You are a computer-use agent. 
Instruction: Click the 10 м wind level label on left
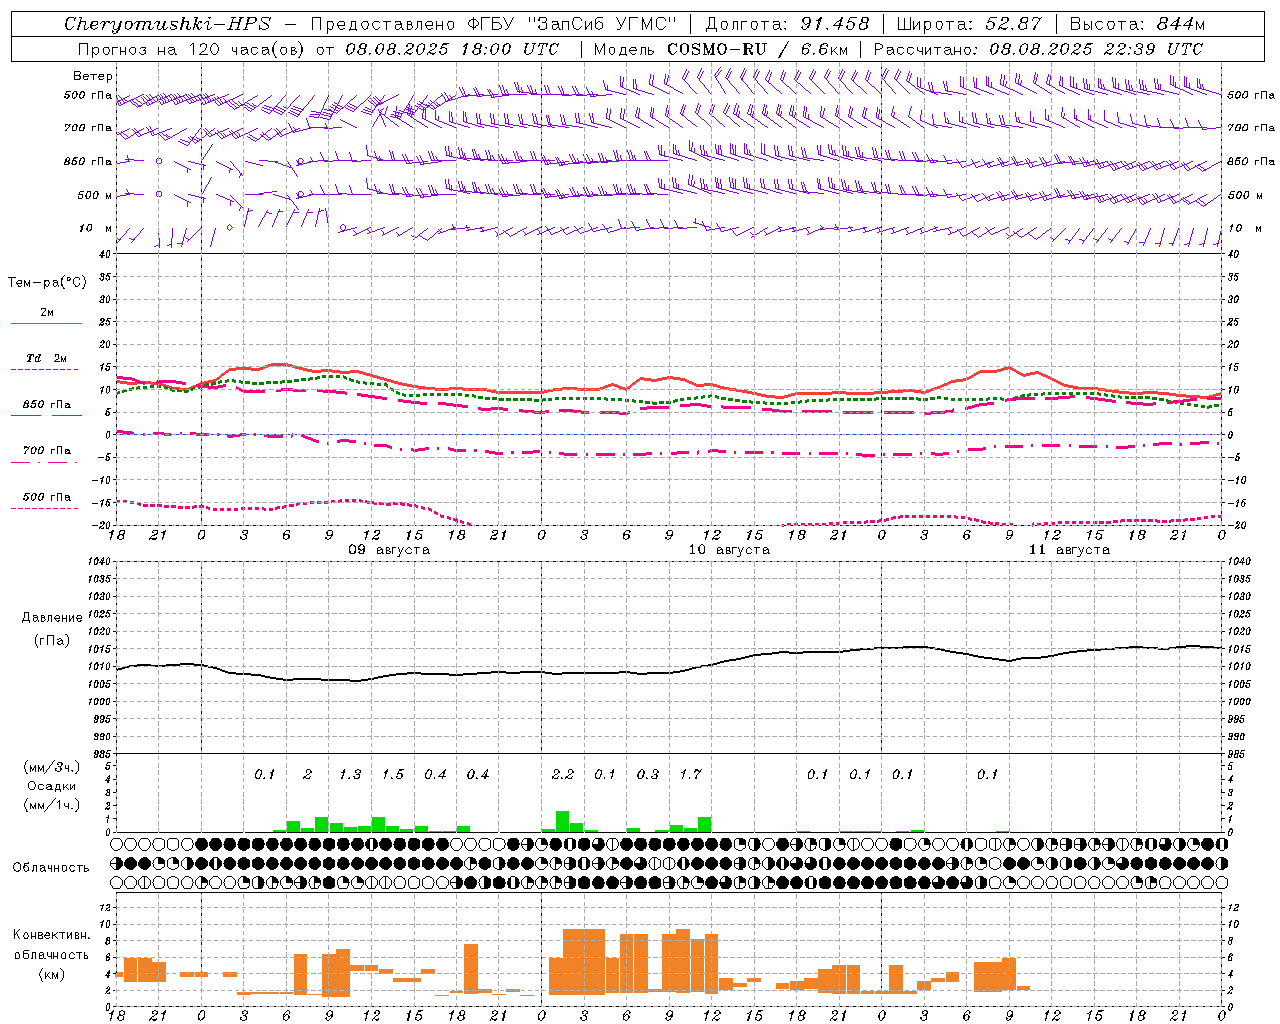tap(96, 228)
